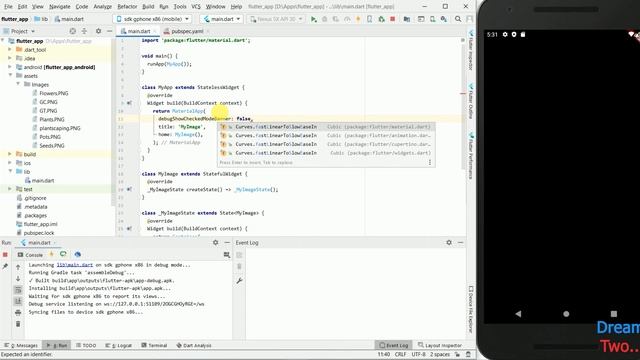Screen dimensions: 640x360
Task: Run the app with the green play icon
Action: 313,19
